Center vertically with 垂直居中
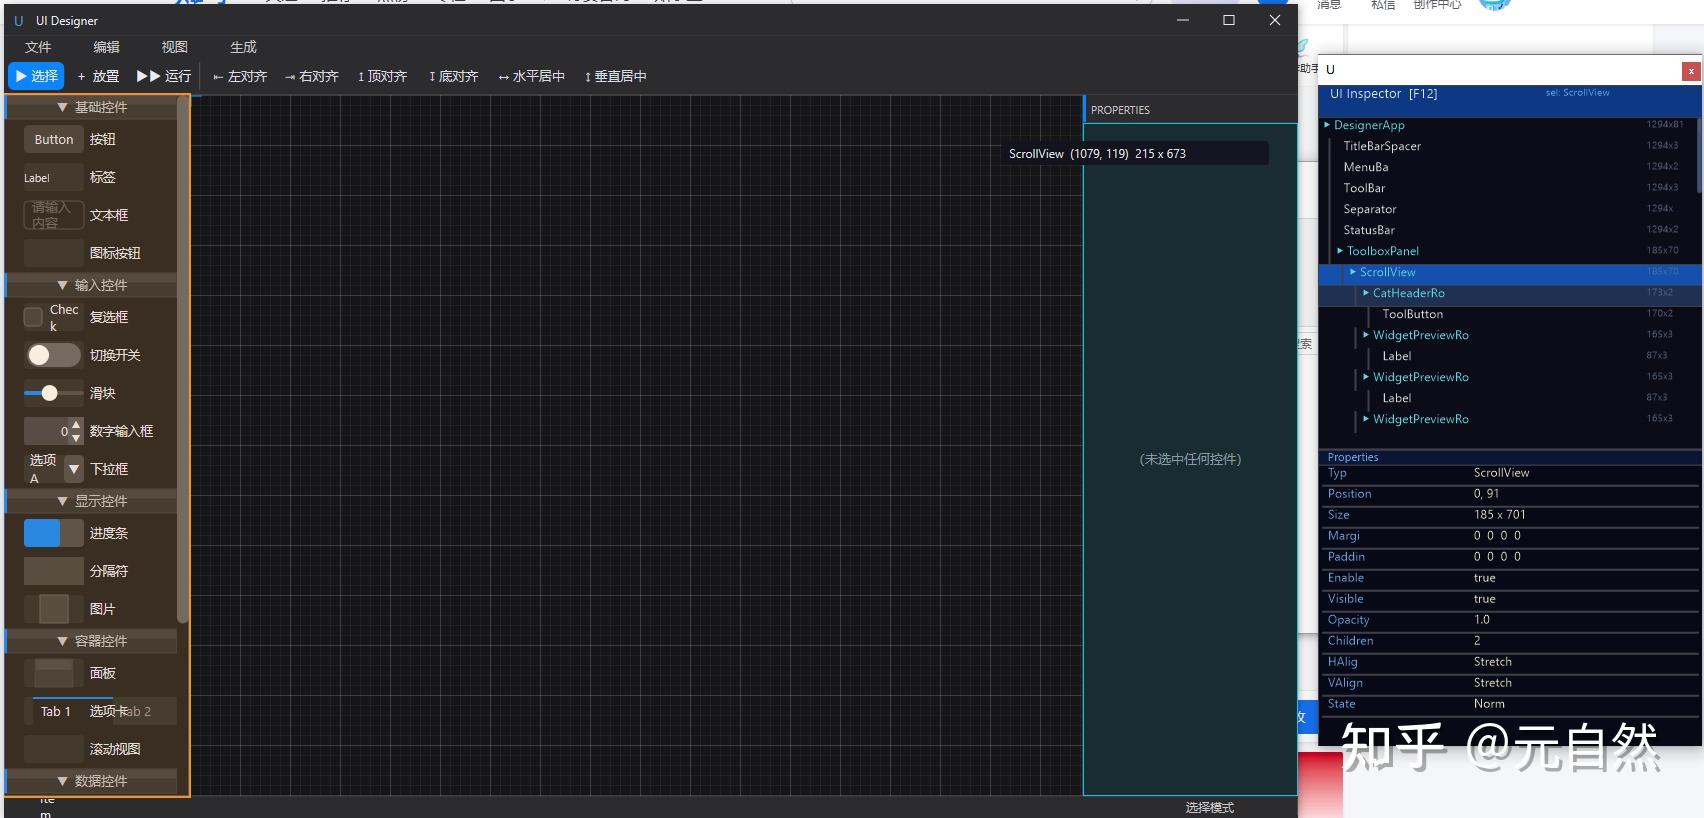1704x818 pixels. (x=616, y=76)
